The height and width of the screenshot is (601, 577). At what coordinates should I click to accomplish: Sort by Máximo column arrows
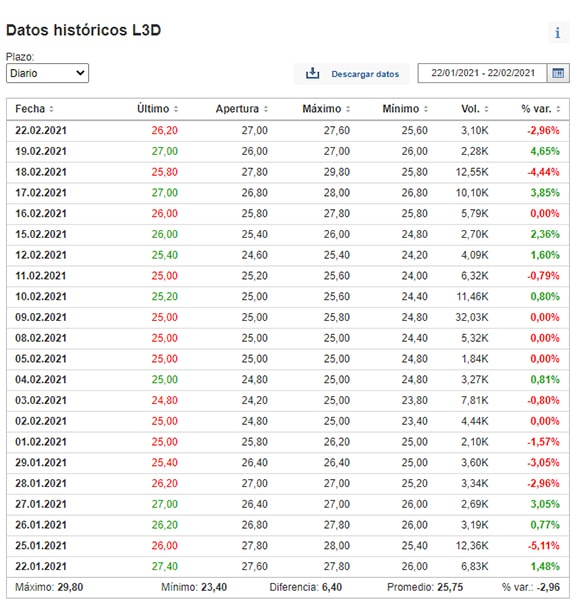tap(348, 109)
